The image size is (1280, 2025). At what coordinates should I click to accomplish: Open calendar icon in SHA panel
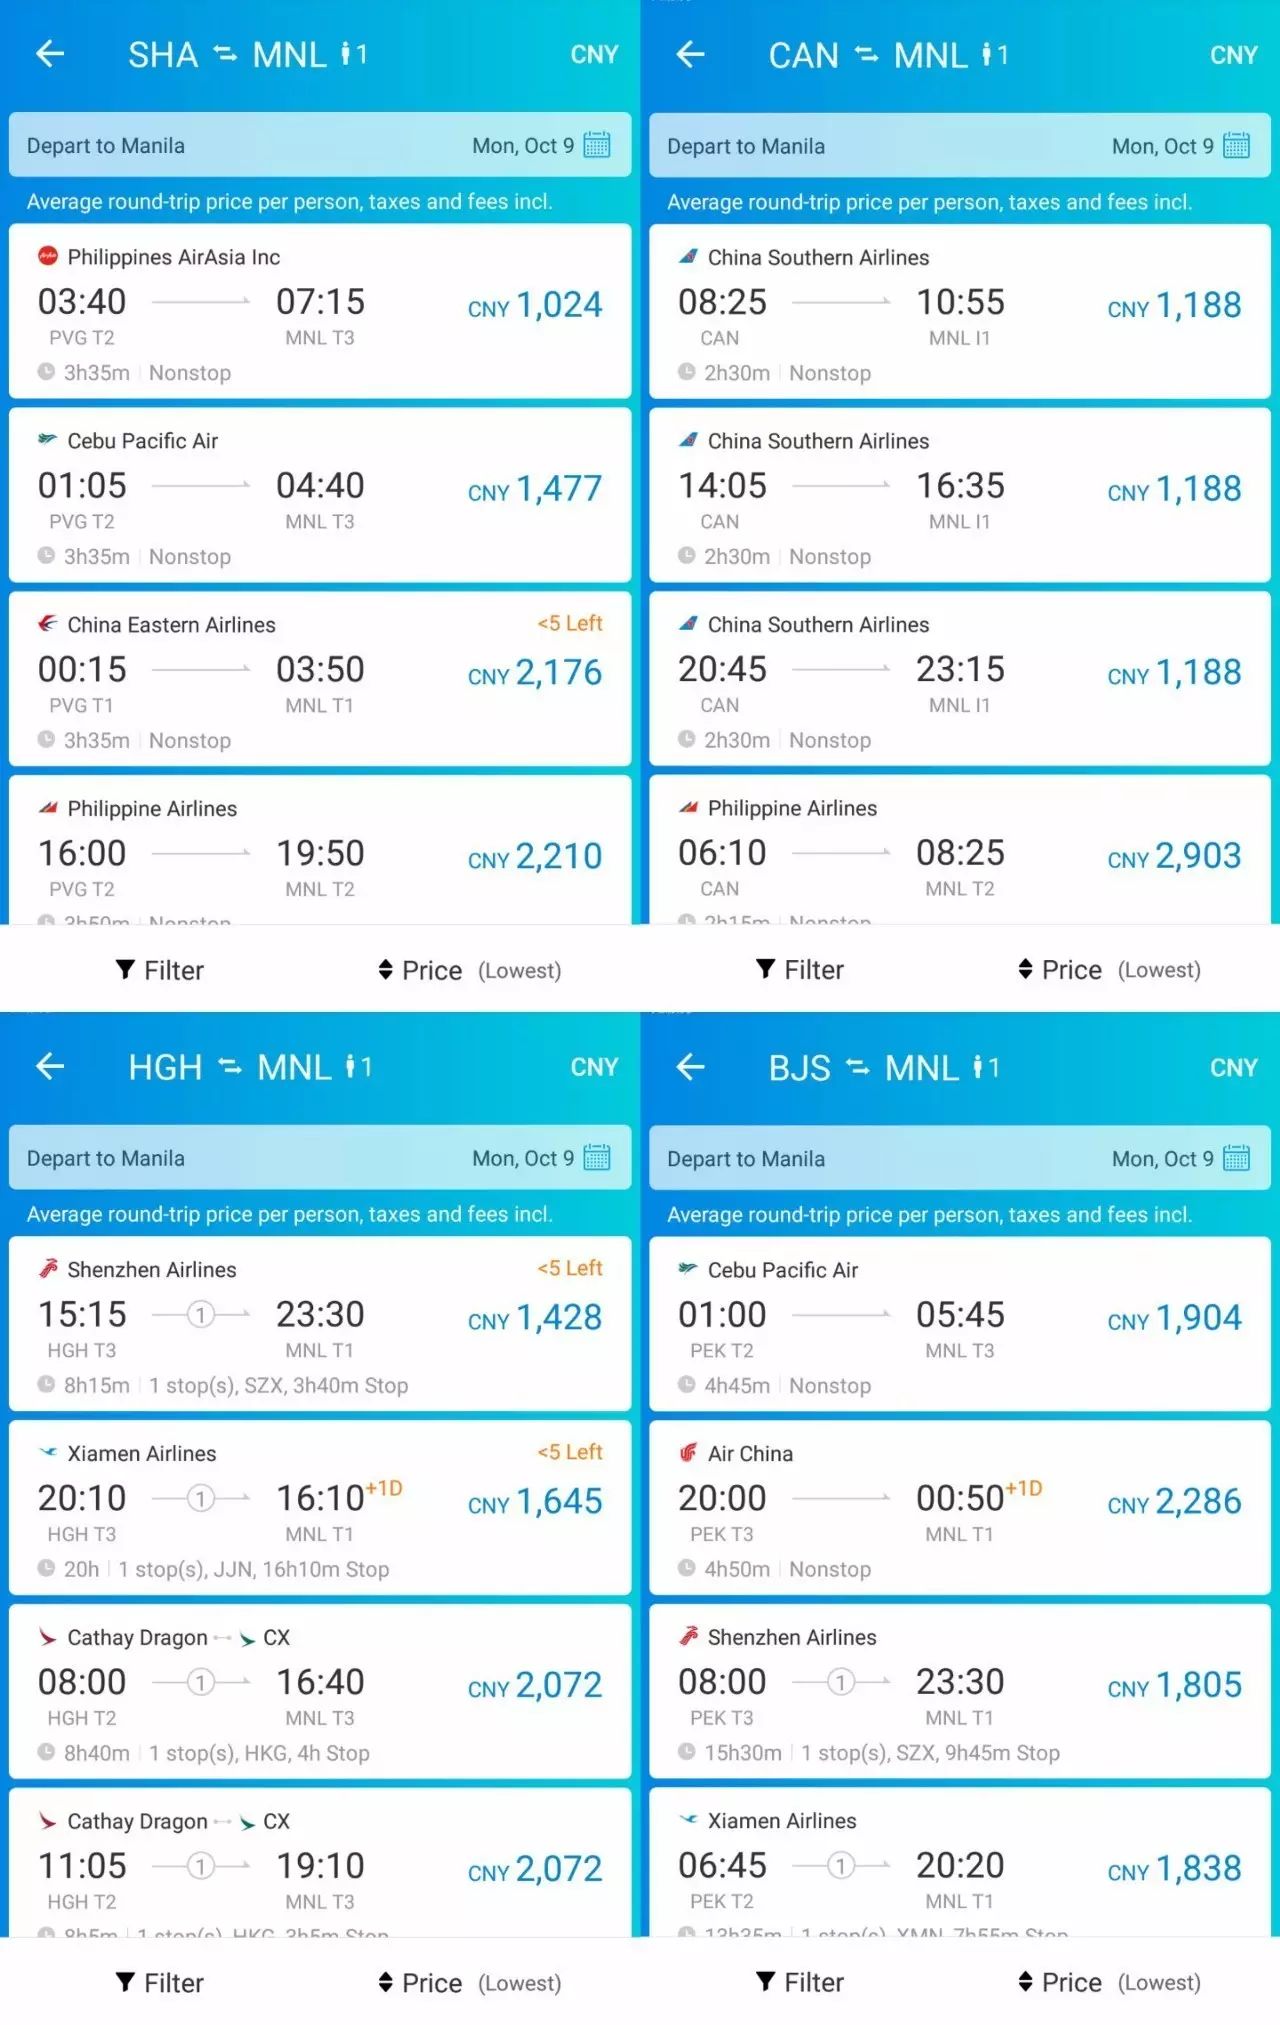[x=597, y=145]
